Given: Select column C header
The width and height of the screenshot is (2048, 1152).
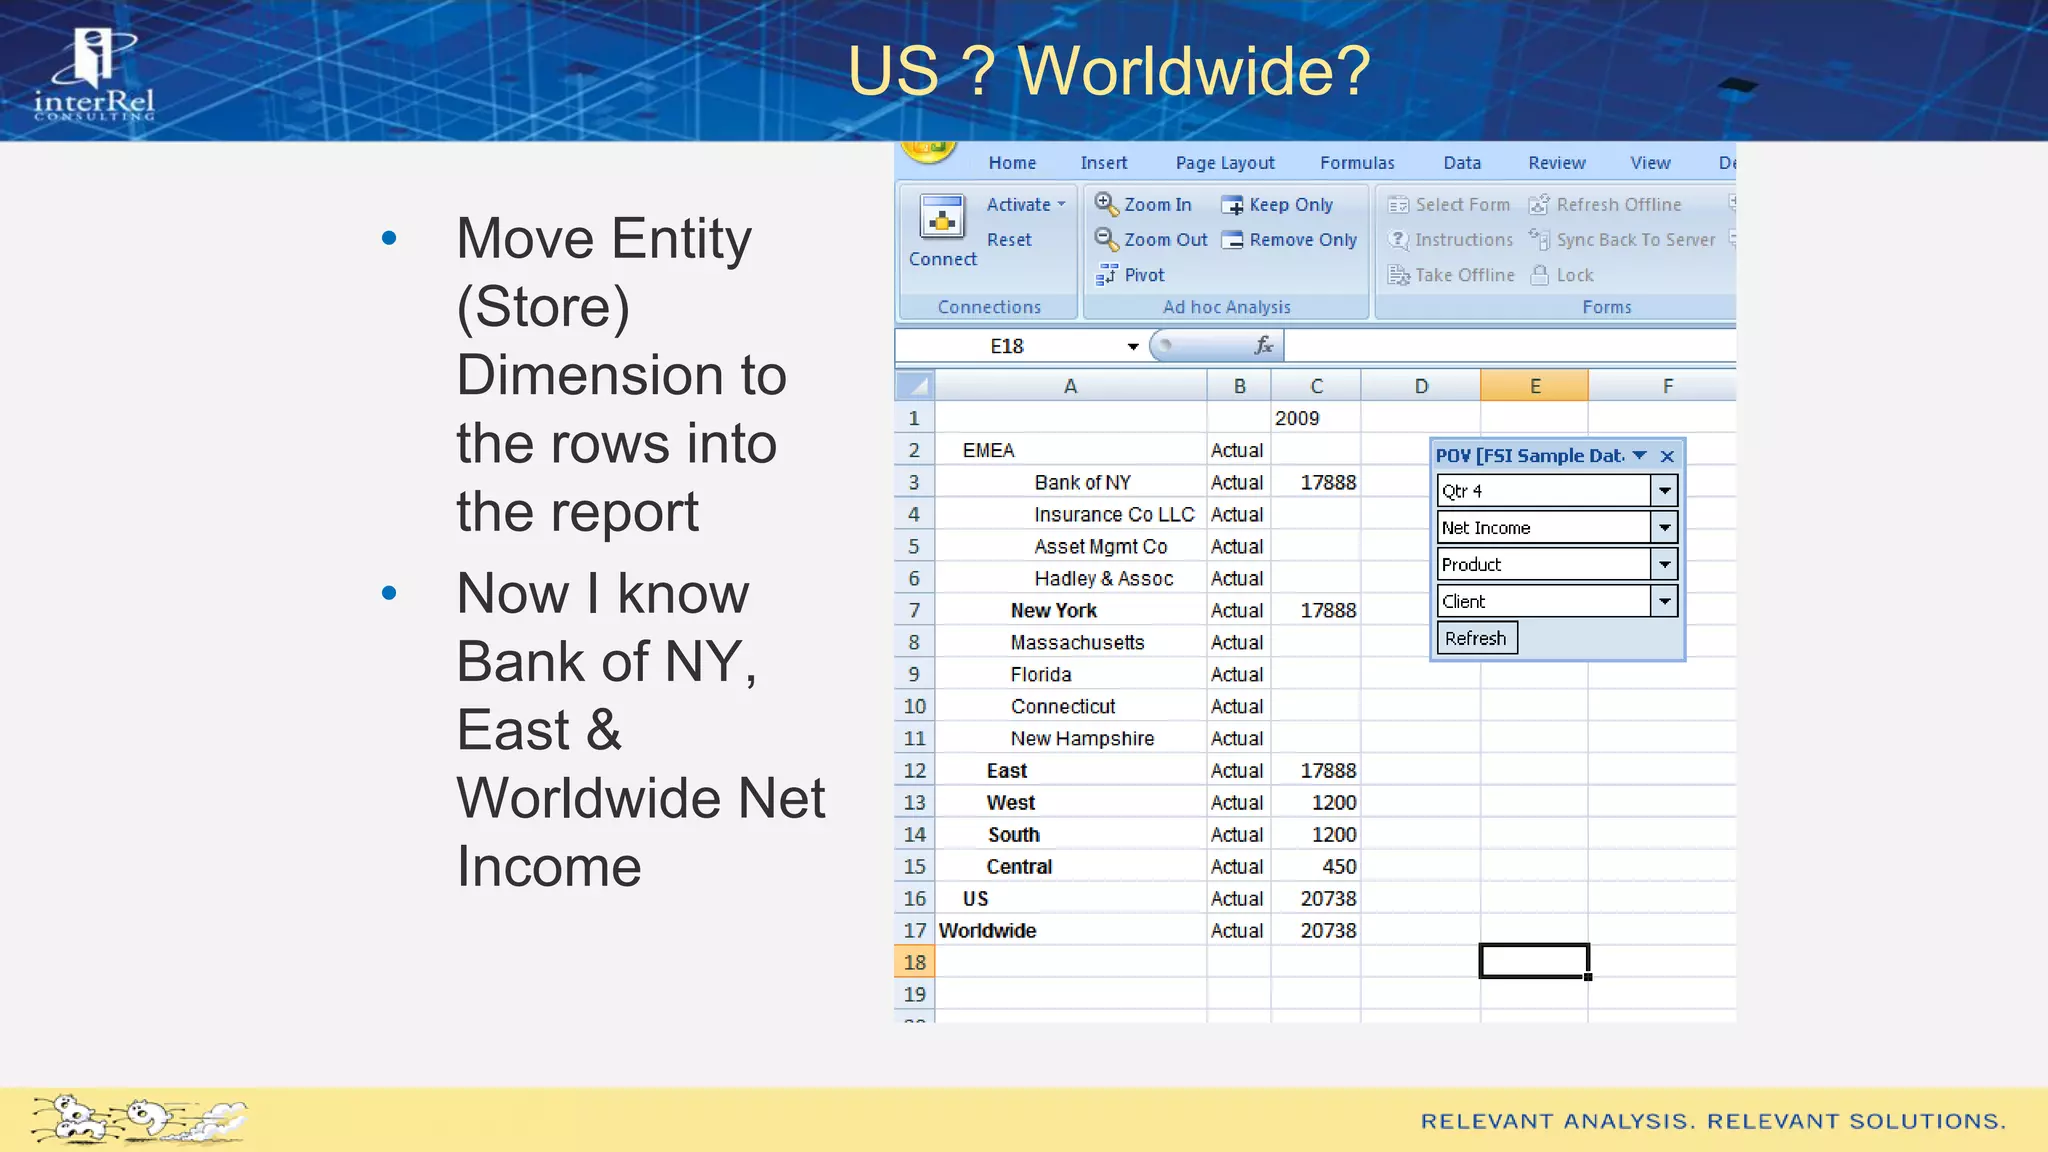Looking at the screenshot, I should pos(1316,386).
